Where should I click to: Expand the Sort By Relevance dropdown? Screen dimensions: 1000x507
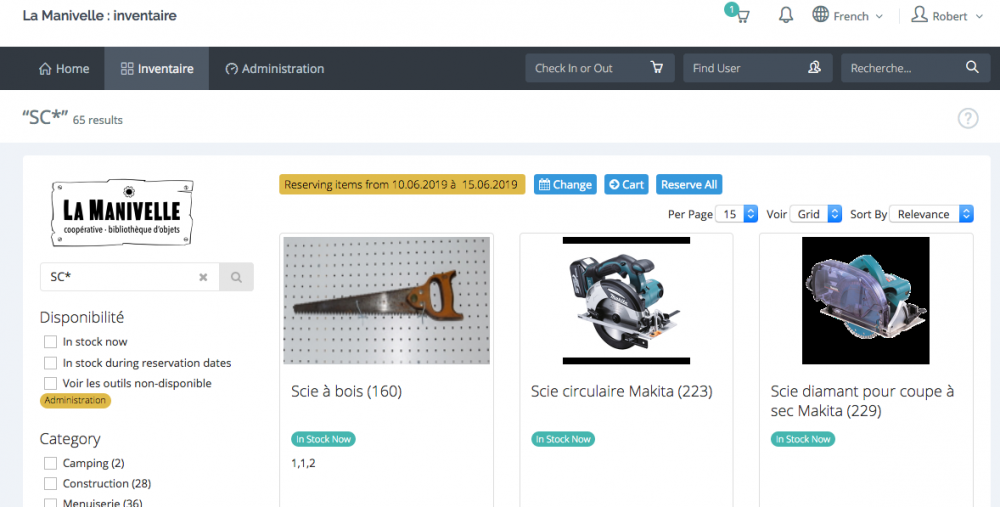tap(935, 214)
